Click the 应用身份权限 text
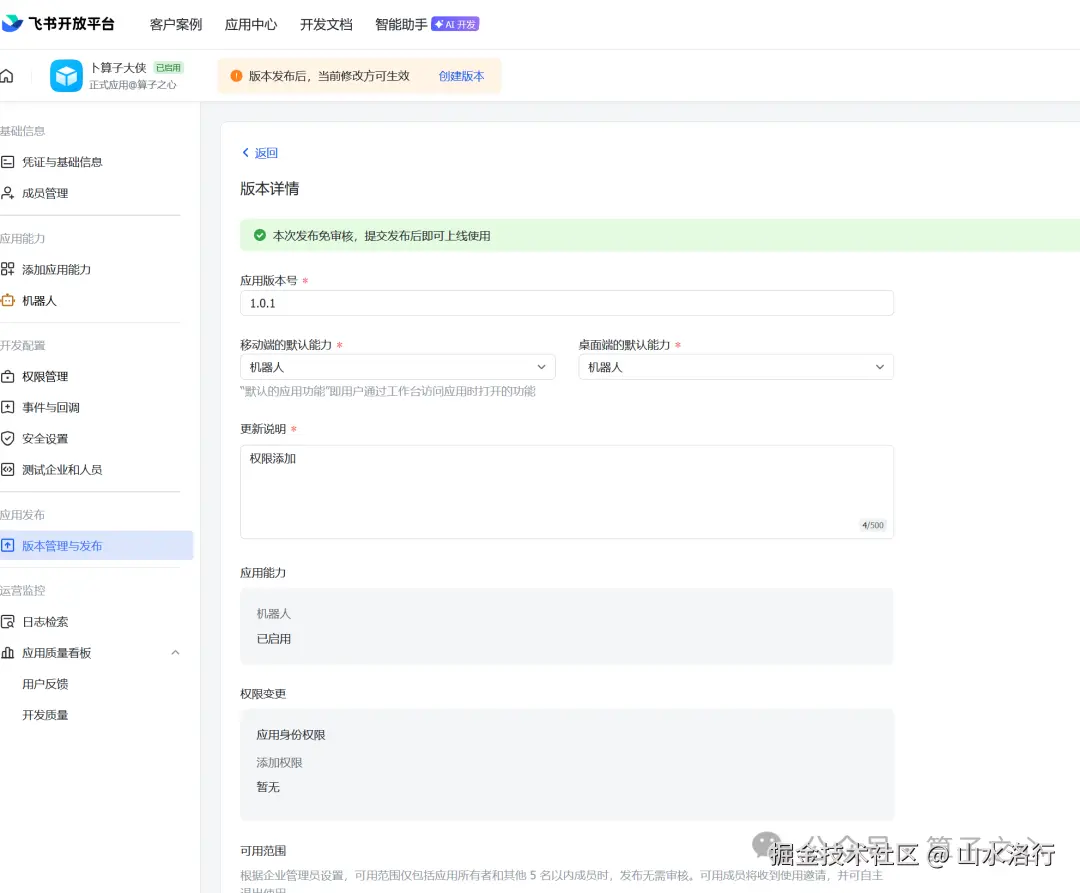Image resolution: width=1080 pixels, height=893 pixels. (291, 735)
